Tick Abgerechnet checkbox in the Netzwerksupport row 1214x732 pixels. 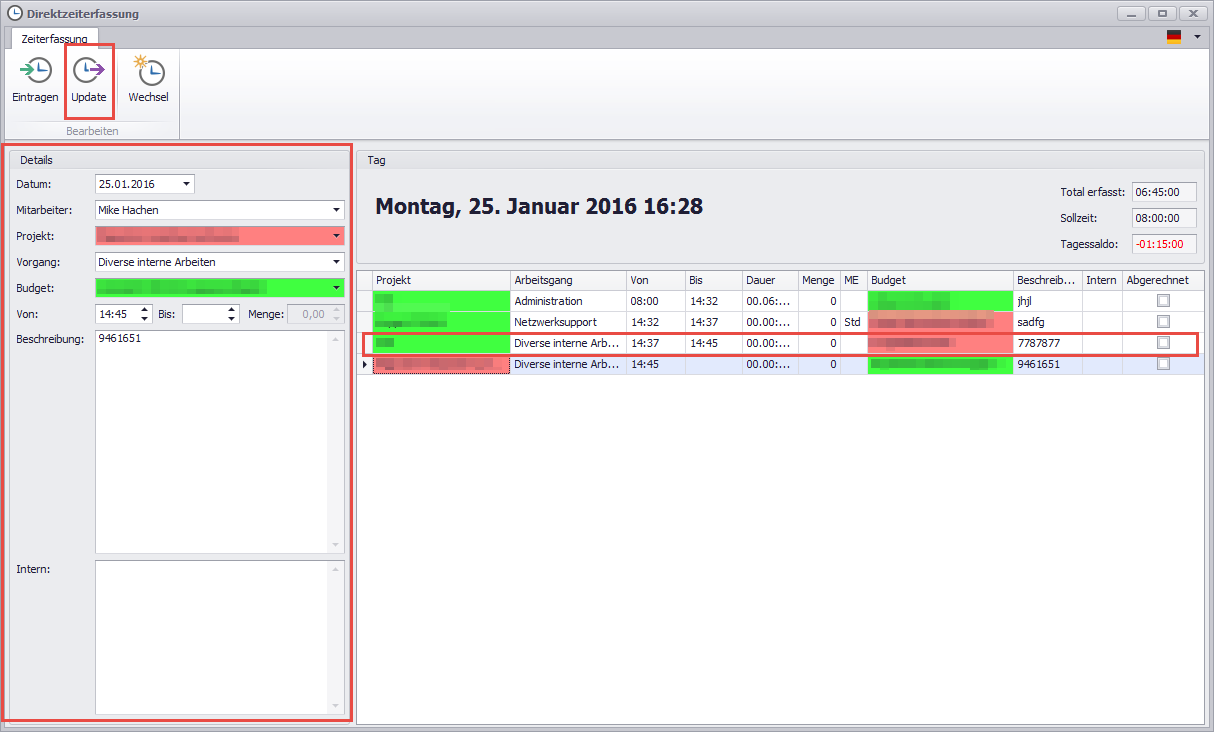[x=1162, y=322]
